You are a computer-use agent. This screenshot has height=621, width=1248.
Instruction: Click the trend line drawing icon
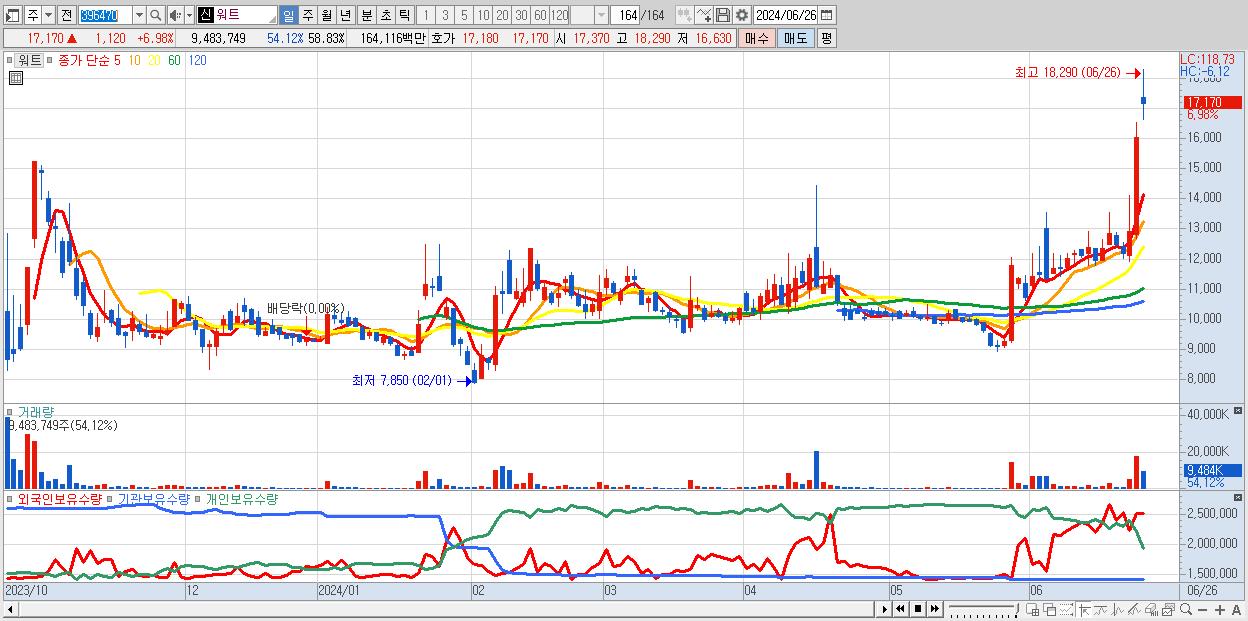click(1101, 608)
